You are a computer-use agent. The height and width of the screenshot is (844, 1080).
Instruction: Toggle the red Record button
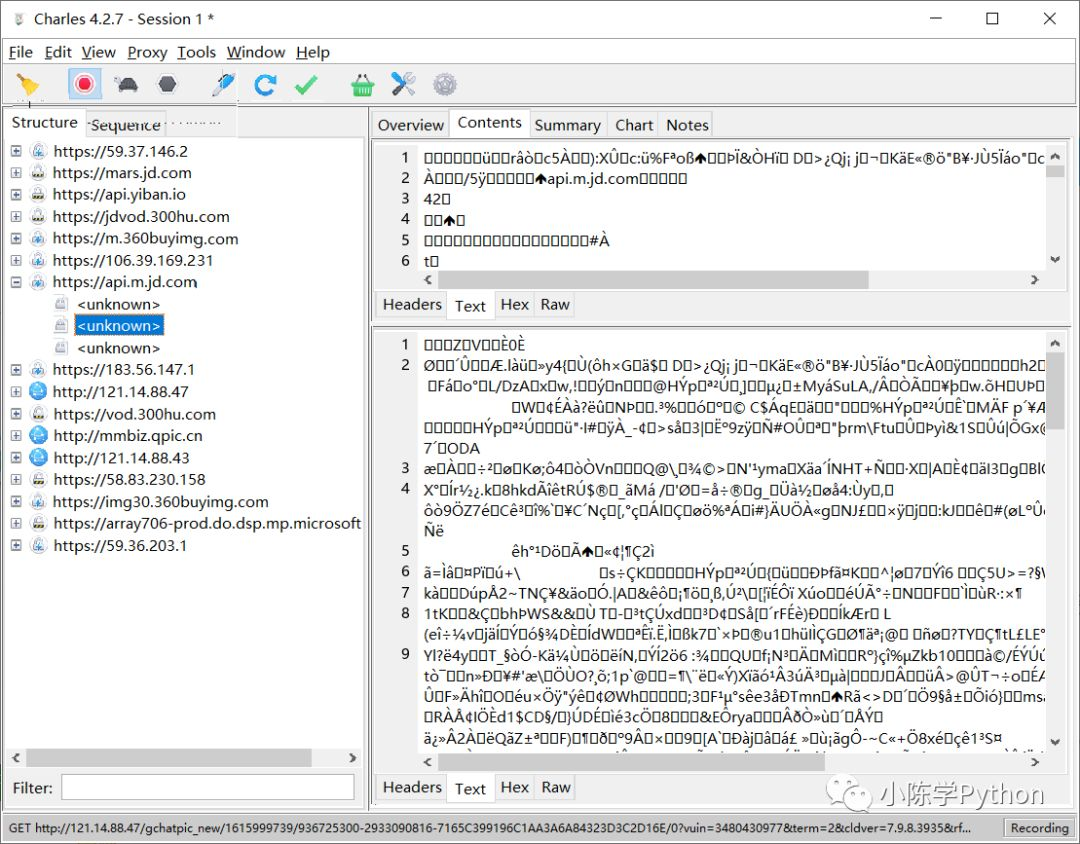[85, 84]
